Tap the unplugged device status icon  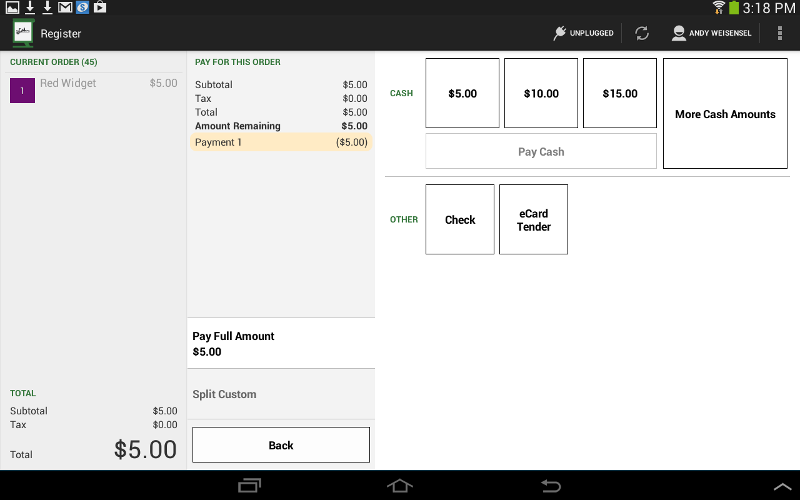(560, 33)
